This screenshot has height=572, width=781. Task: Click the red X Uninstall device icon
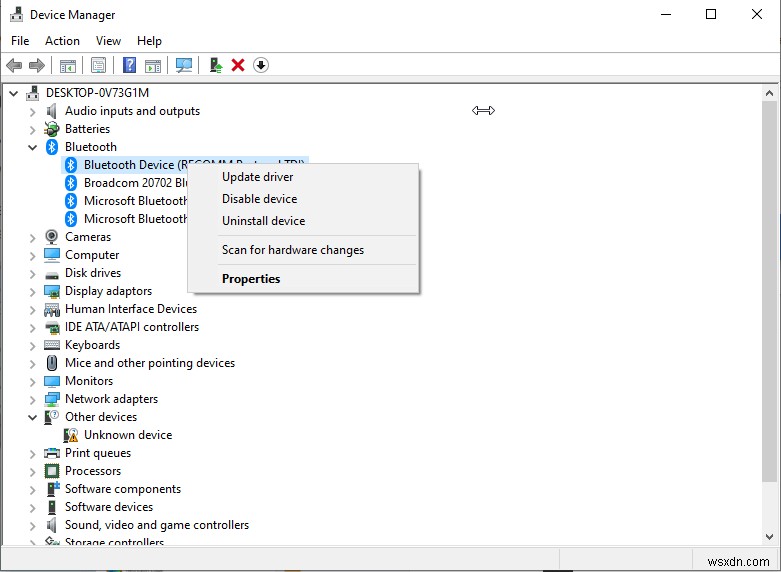238,65
